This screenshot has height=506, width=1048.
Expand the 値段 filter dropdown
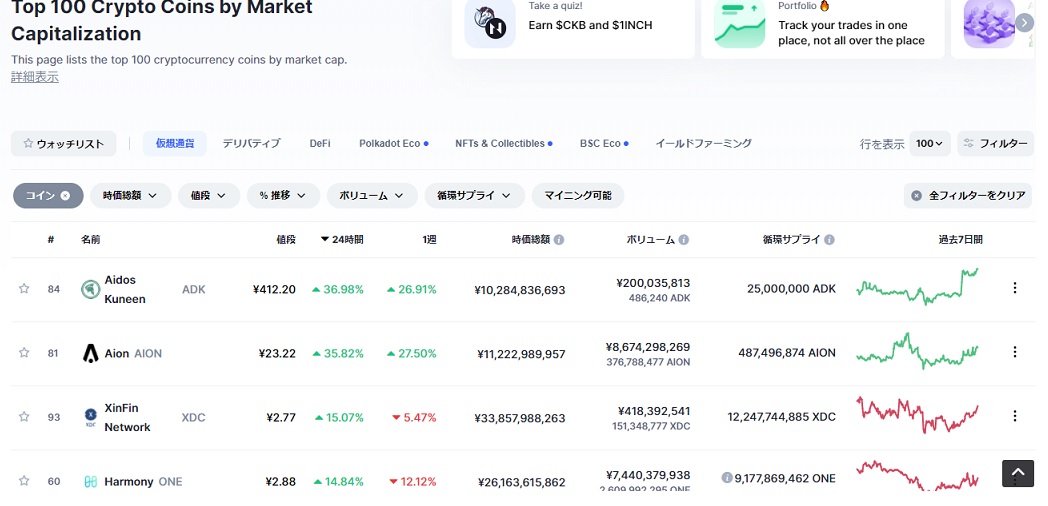[209, 196]
